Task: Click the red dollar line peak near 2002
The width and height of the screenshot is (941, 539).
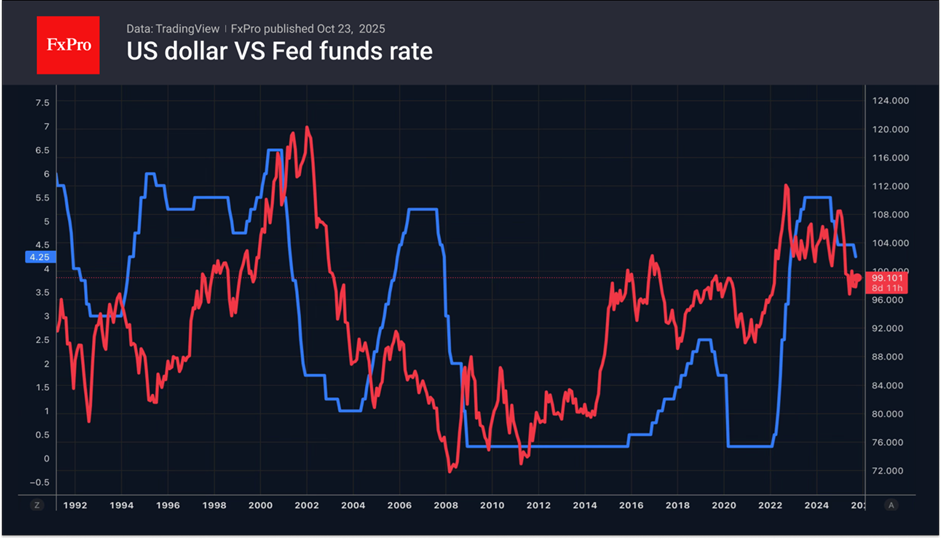Action: [x=306, y=128]
